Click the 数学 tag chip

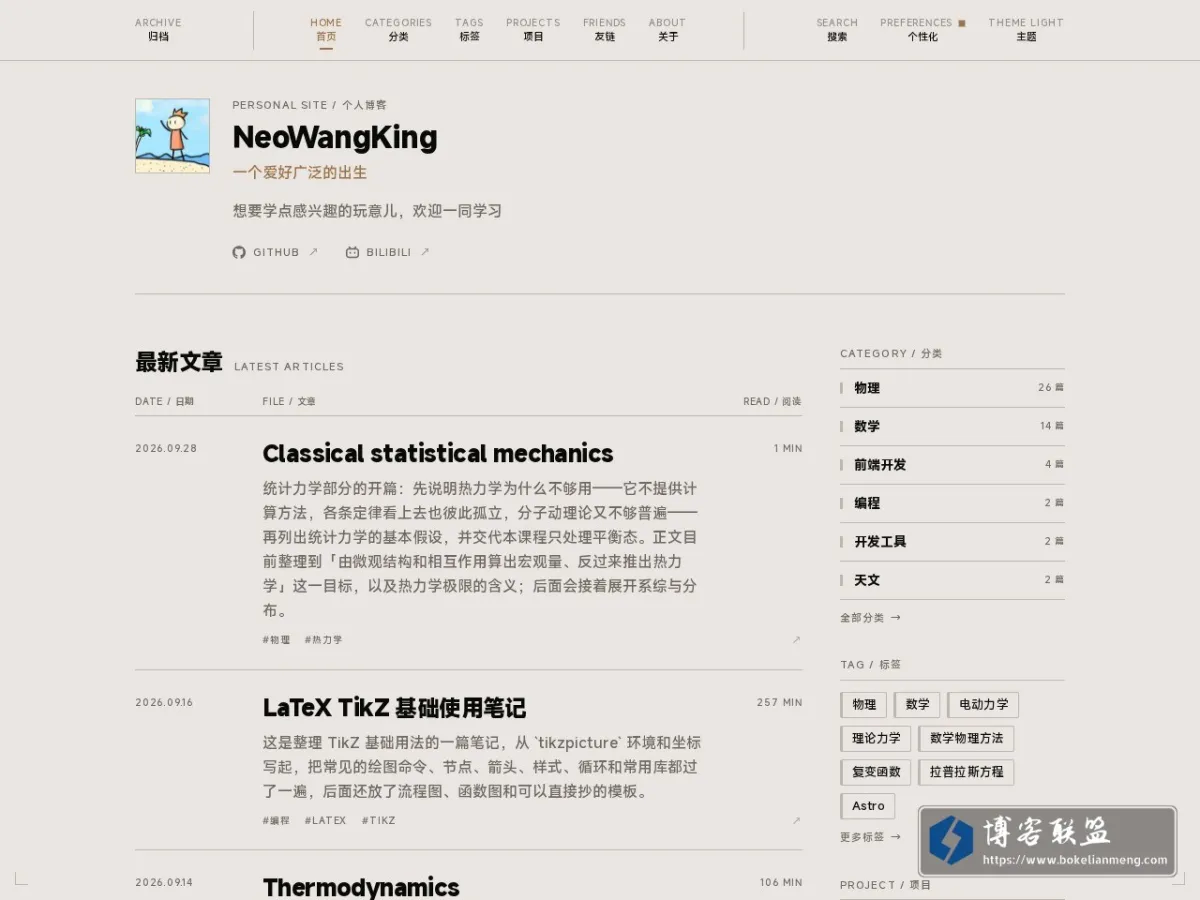tap(917, 705)
